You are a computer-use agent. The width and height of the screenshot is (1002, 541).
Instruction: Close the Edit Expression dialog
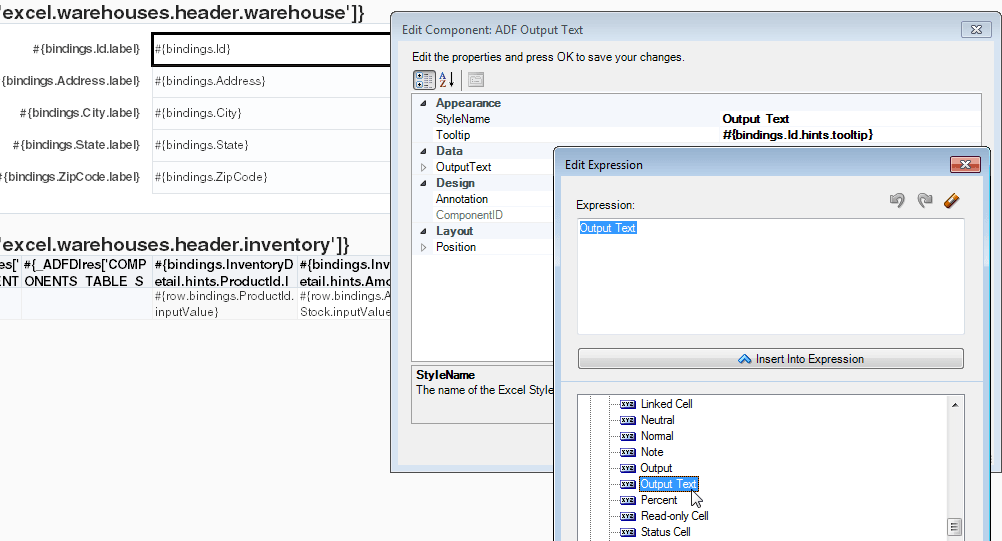[x=965, y=165]
